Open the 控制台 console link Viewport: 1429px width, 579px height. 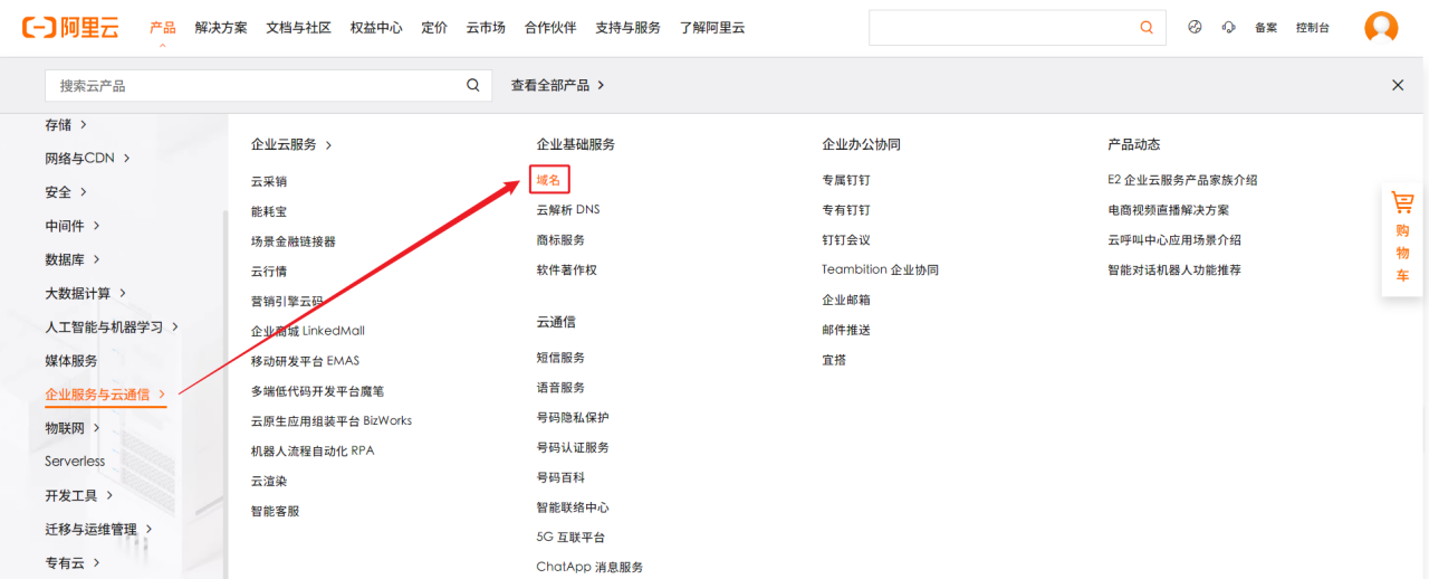1313,28
